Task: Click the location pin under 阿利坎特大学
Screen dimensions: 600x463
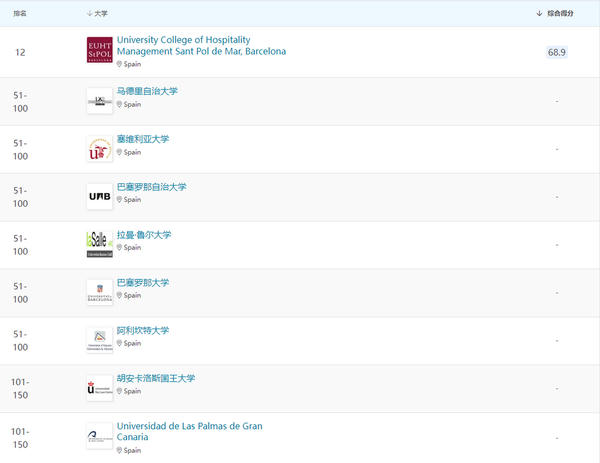Action: [119, 343]
